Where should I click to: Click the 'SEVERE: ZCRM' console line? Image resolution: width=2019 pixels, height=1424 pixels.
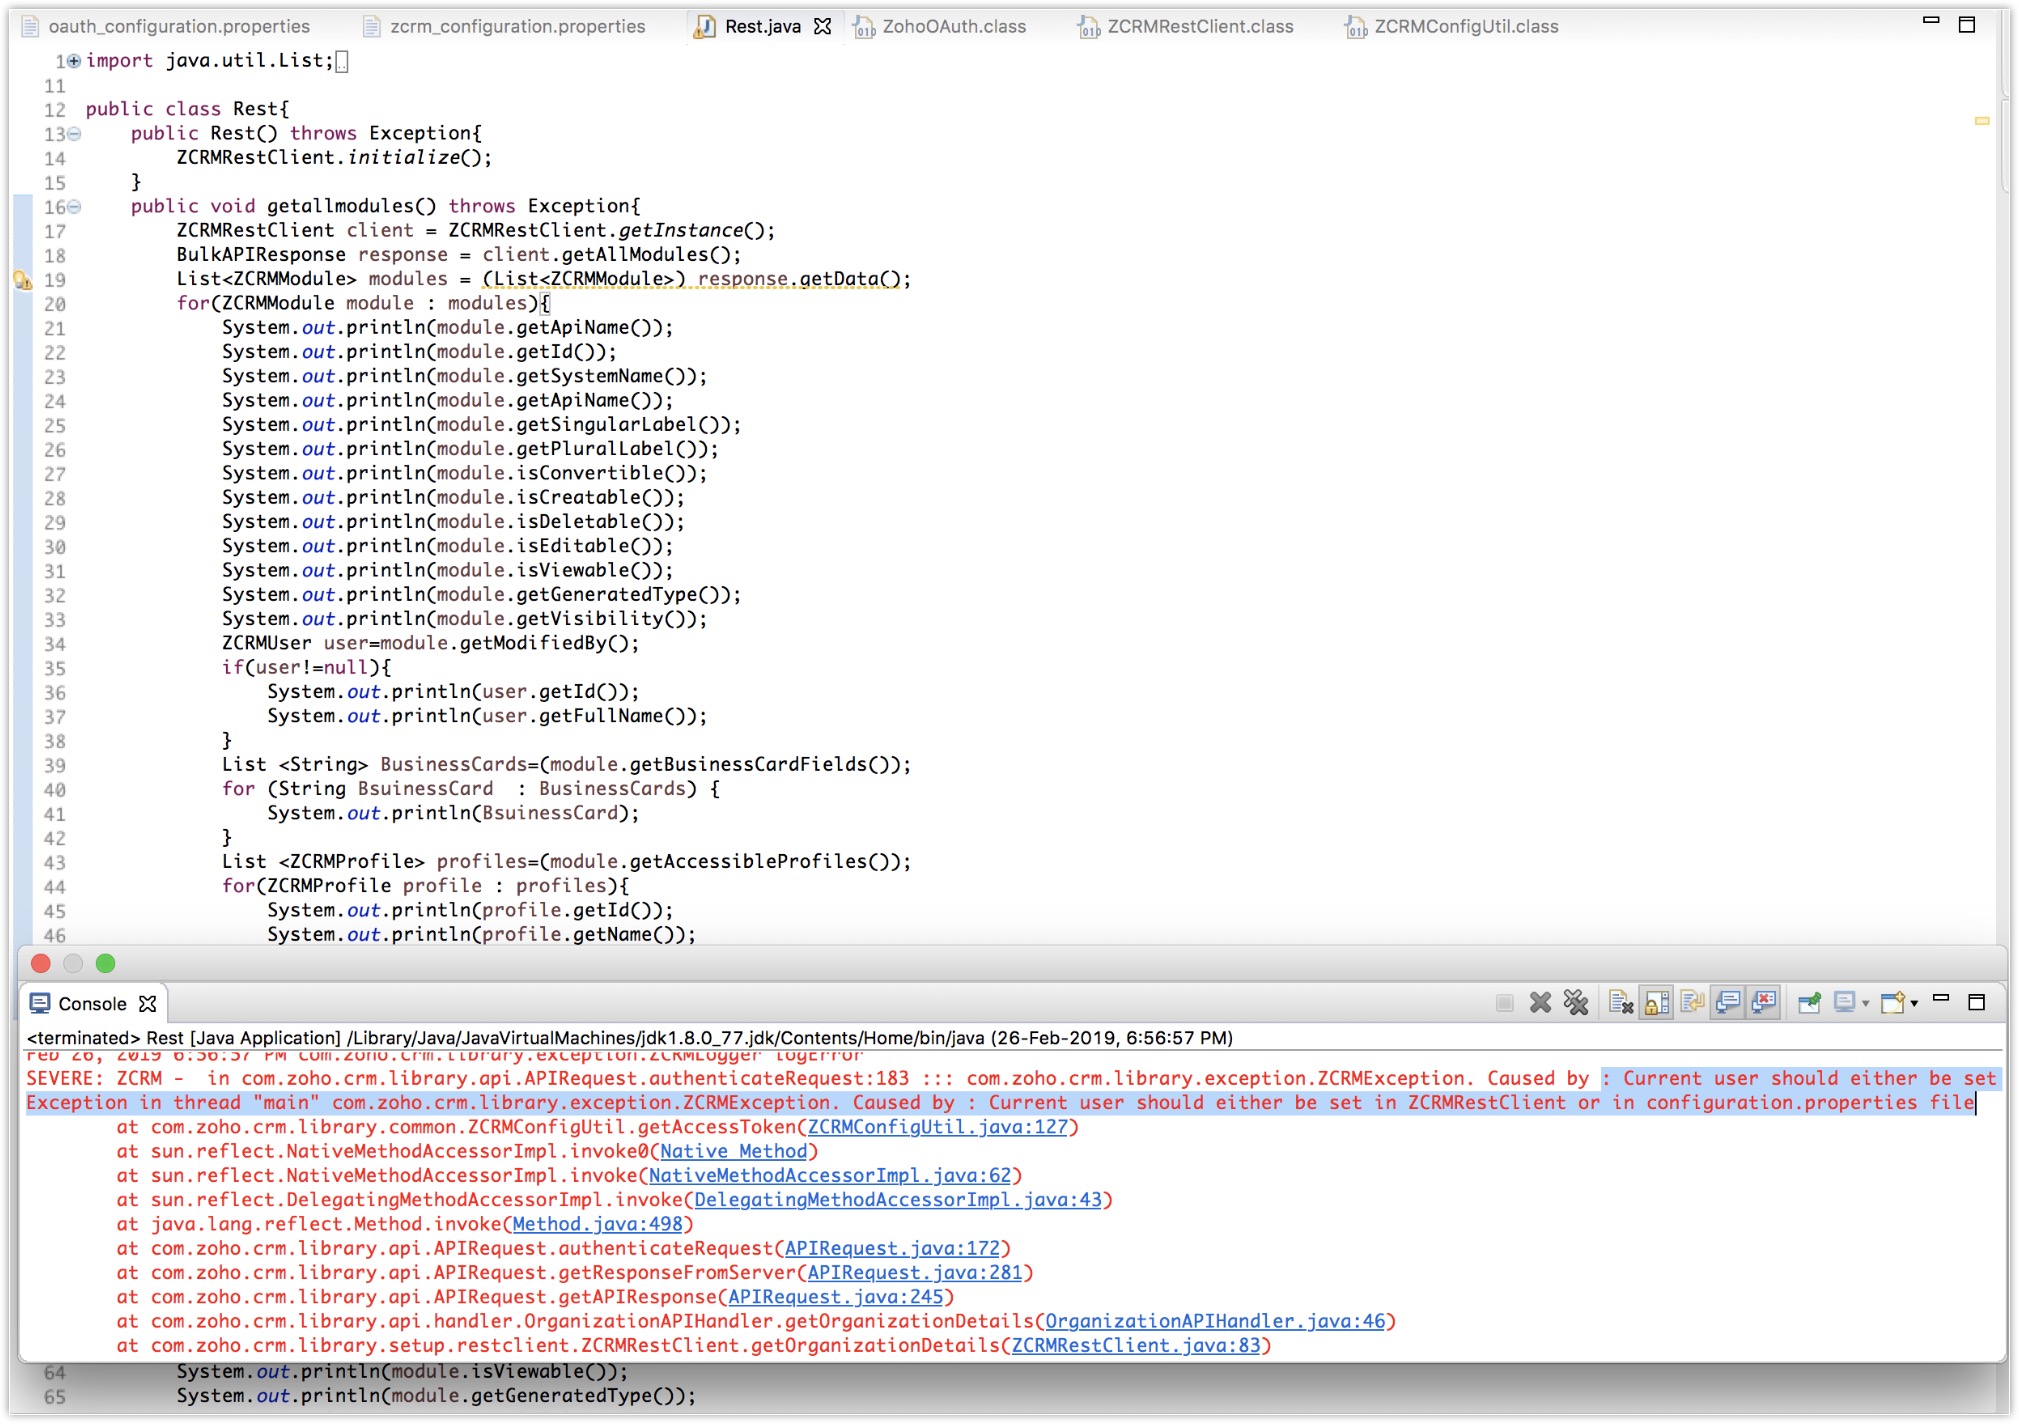pyautogui.click(x=1010, y=1079)
